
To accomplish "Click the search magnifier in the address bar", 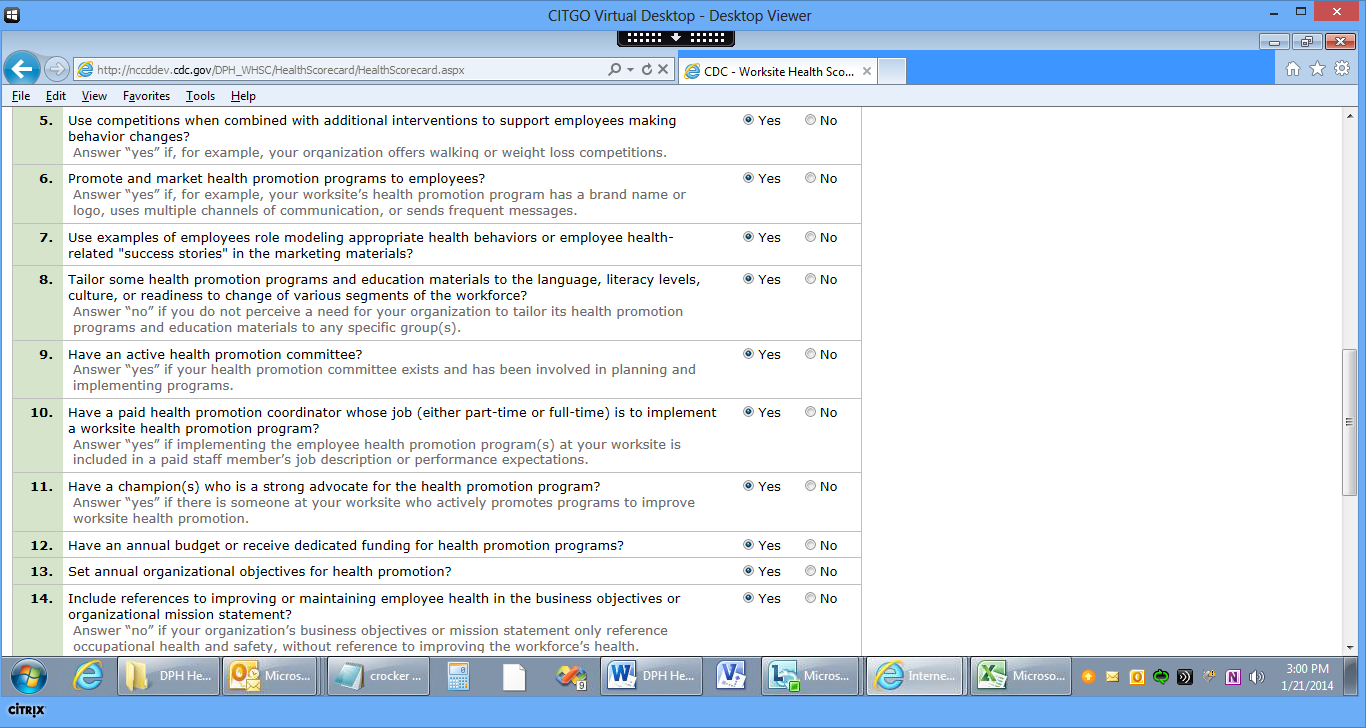I will tap(614, 70).
